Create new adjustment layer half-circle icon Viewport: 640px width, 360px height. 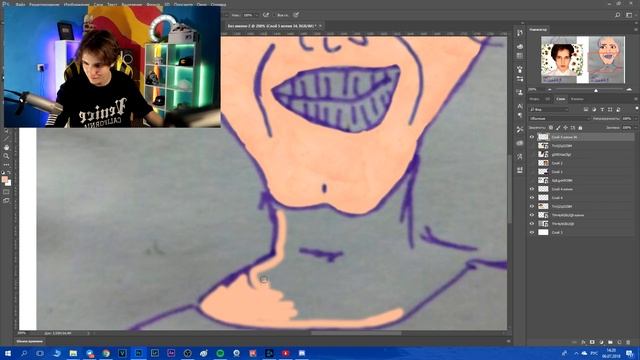[601, 342]
